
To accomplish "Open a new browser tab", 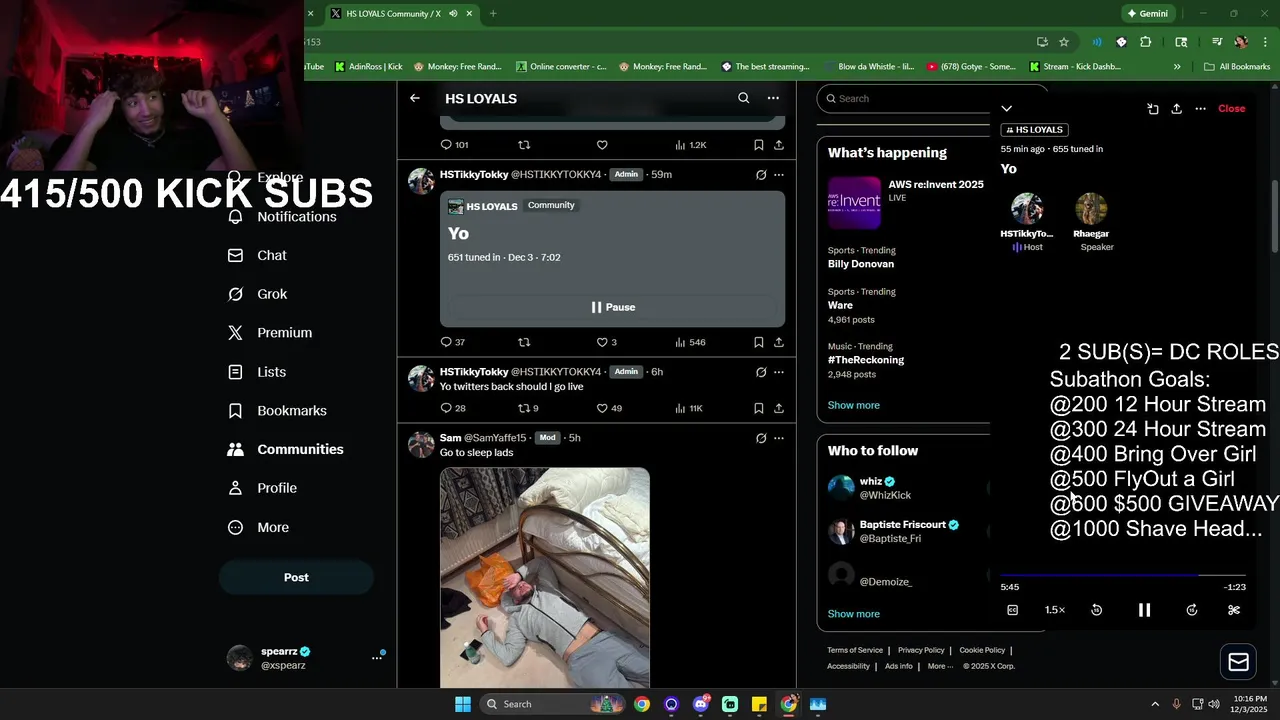I will 493,13.
